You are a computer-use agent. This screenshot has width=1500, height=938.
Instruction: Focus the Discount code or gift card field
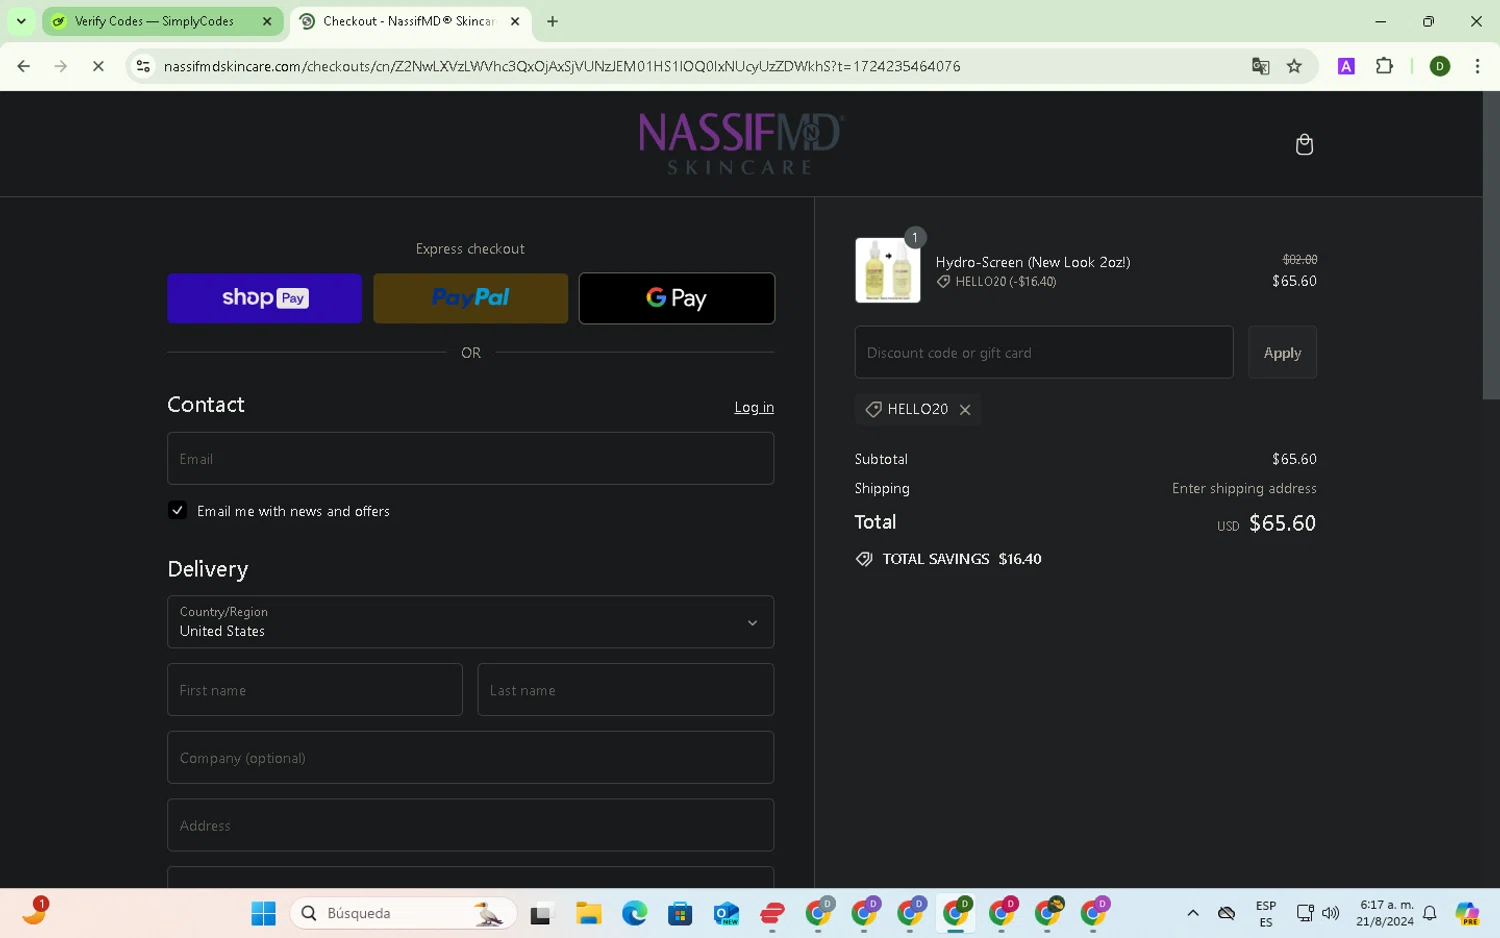pyautogui.click(x=1044, y=352)
